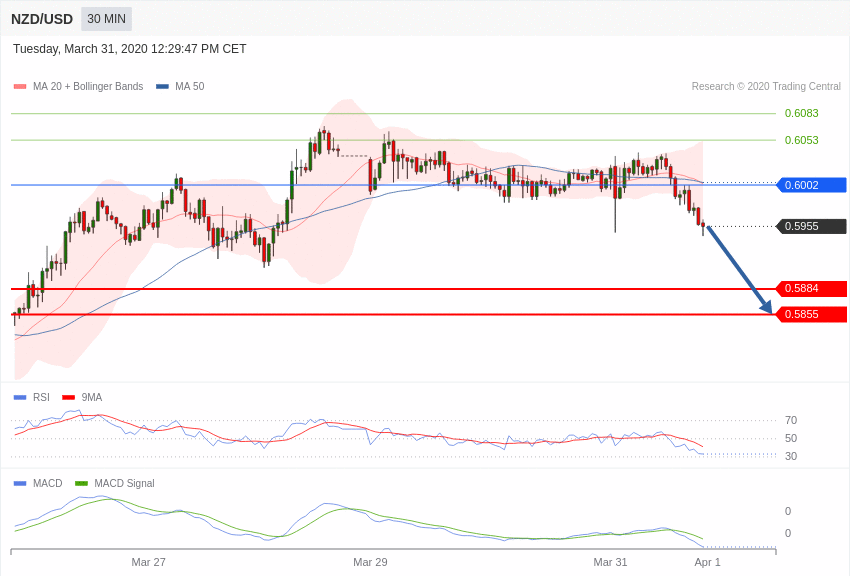The image size is (850, 576).
Task: Click the MACD legend label
Action: pyautogui.click(x=48, y=483)
